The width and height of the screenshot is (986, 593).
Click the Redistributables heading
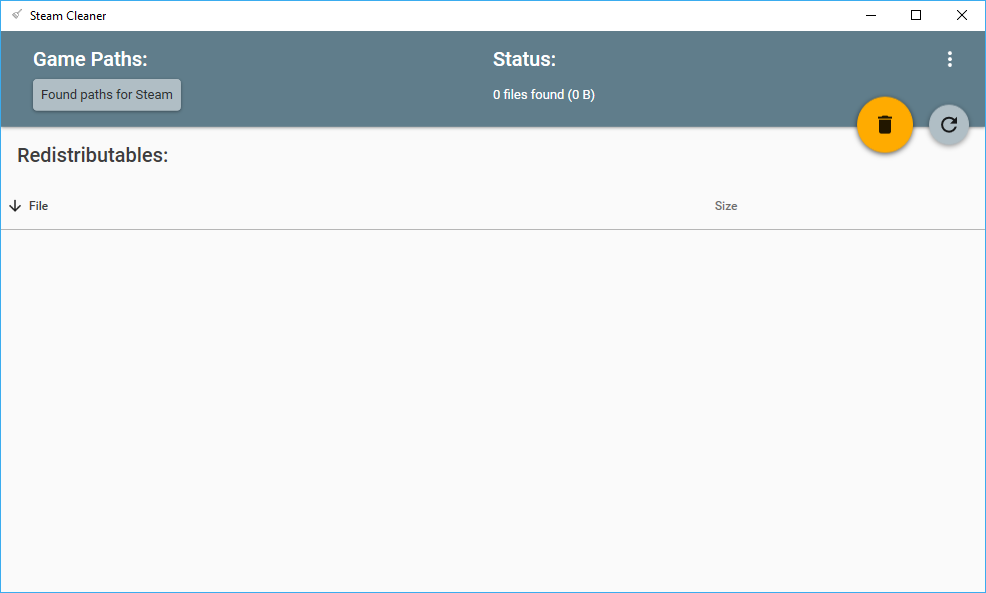pyautogui.click(x=92, y=155)
